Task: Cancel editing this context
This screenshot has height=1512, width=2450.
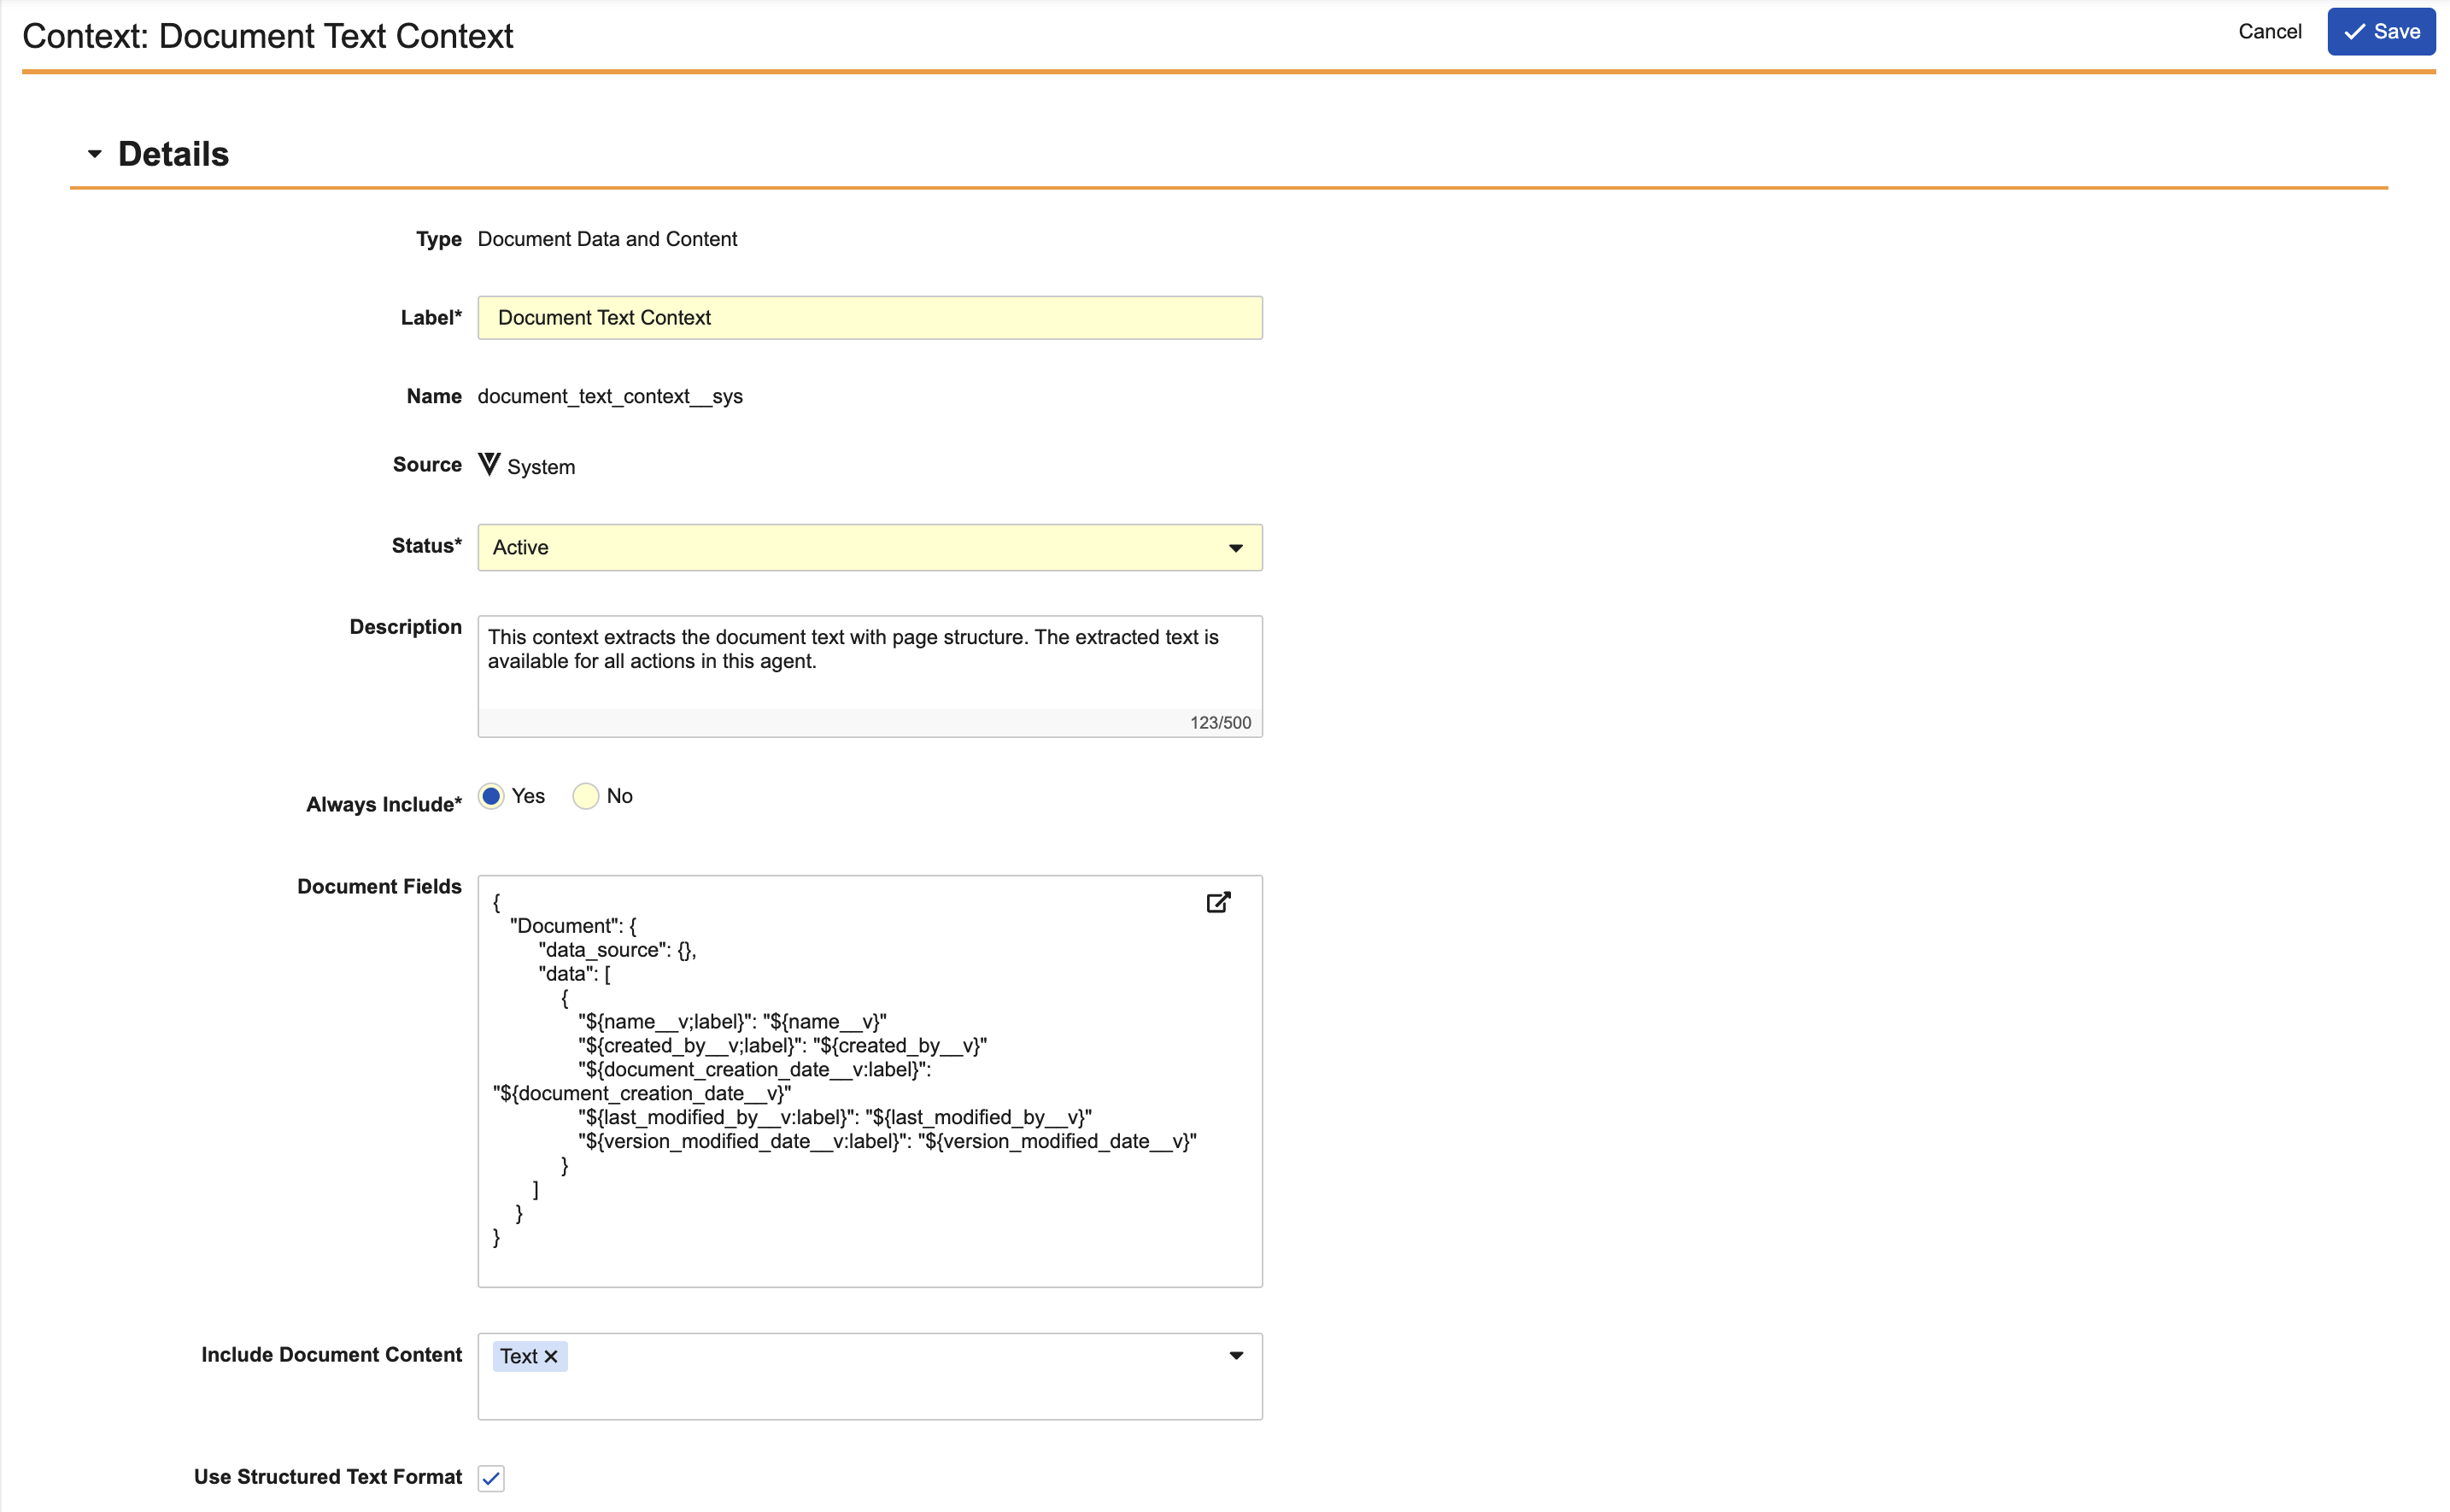Action: click(x=2269, y=32)
